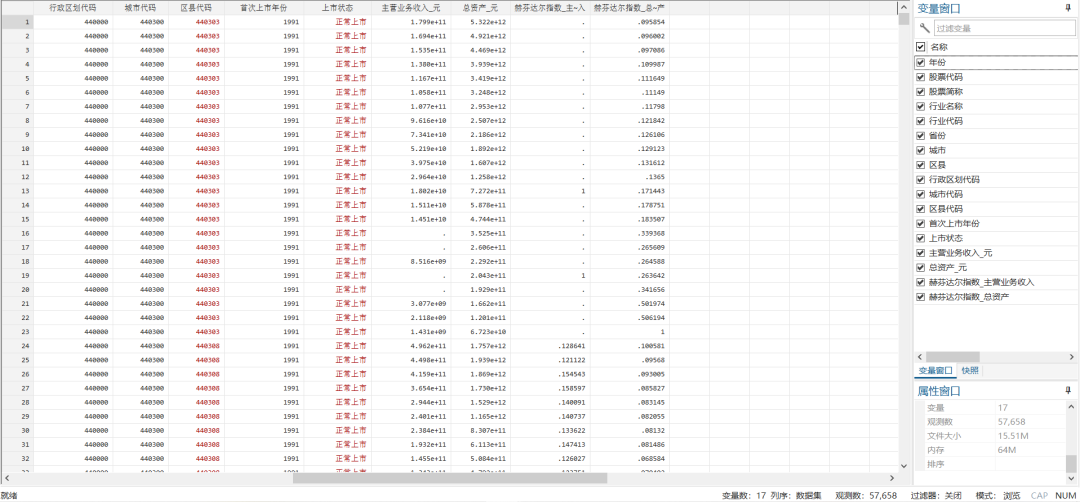Select the 区县代码 column header
Screen dimensions: 1080x502
coord(196,8)
